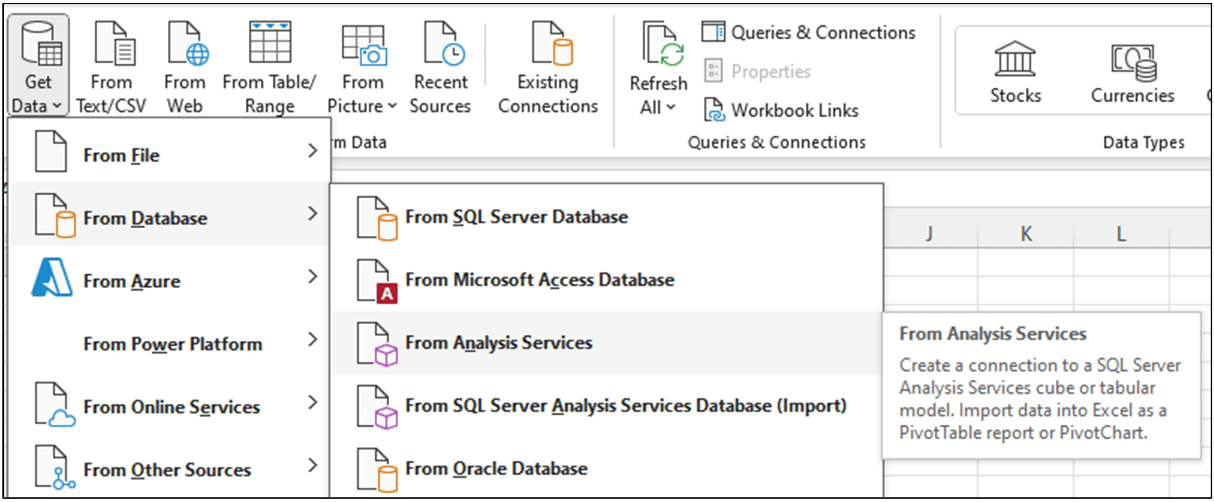Image resolution: width=1214 pixels, height=502 pixels.
Task: Click the From Picture camera icon
Action: click(x=362, y=43)
